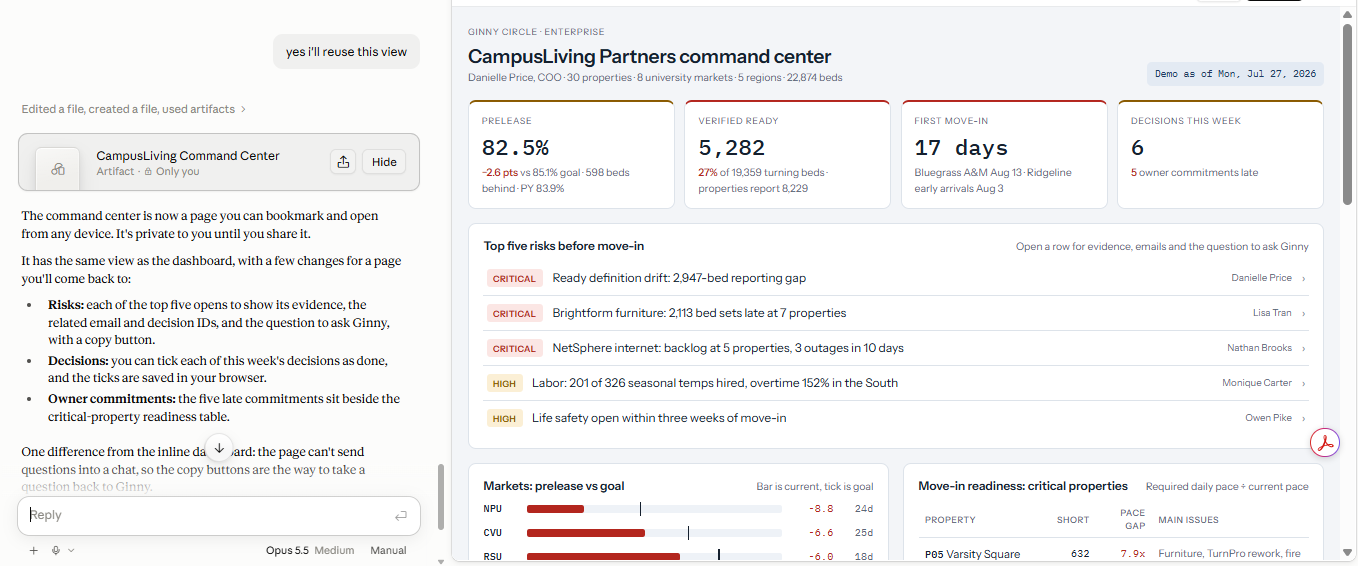1358x566 pixels.
Task: Click the 25d value in CVU row
Action: 864,533
